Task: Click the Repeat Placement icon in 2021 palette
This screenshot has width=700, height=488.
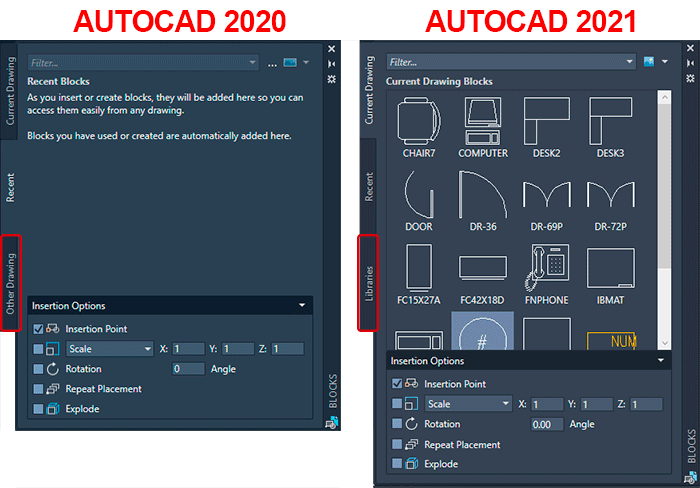Action: coord(412,444)
